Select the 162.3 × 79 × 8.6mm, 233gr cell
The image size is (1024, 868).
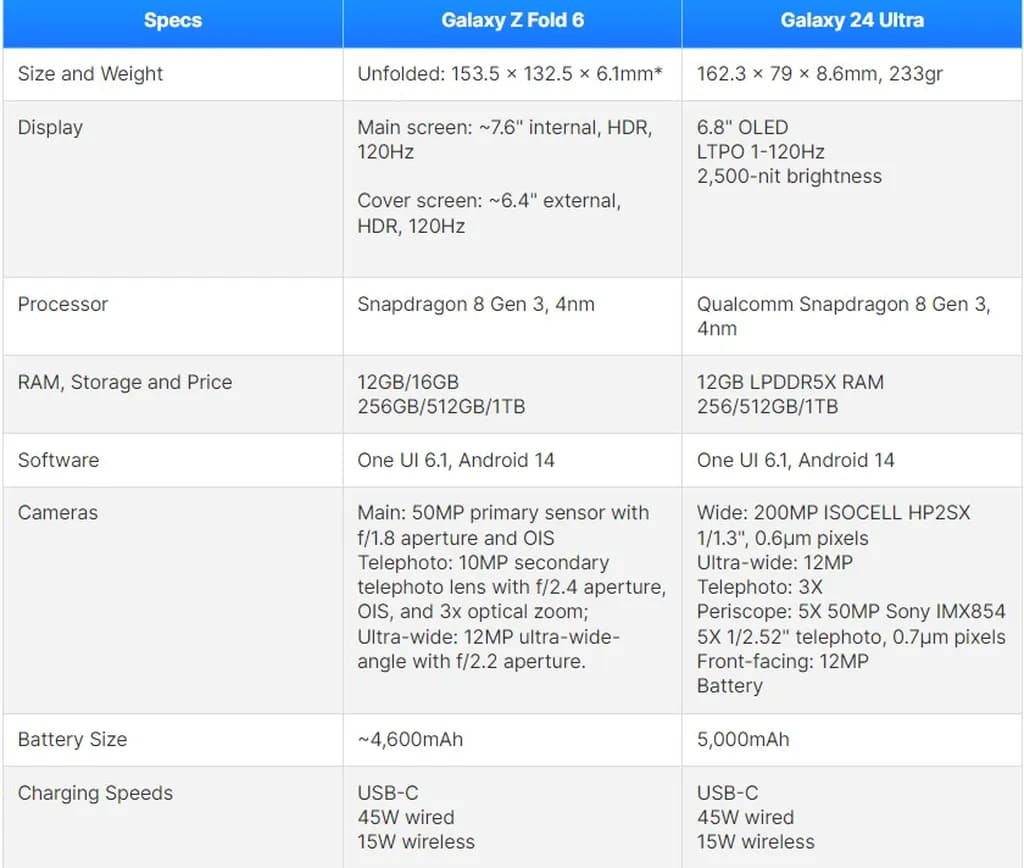pos(820,74)
